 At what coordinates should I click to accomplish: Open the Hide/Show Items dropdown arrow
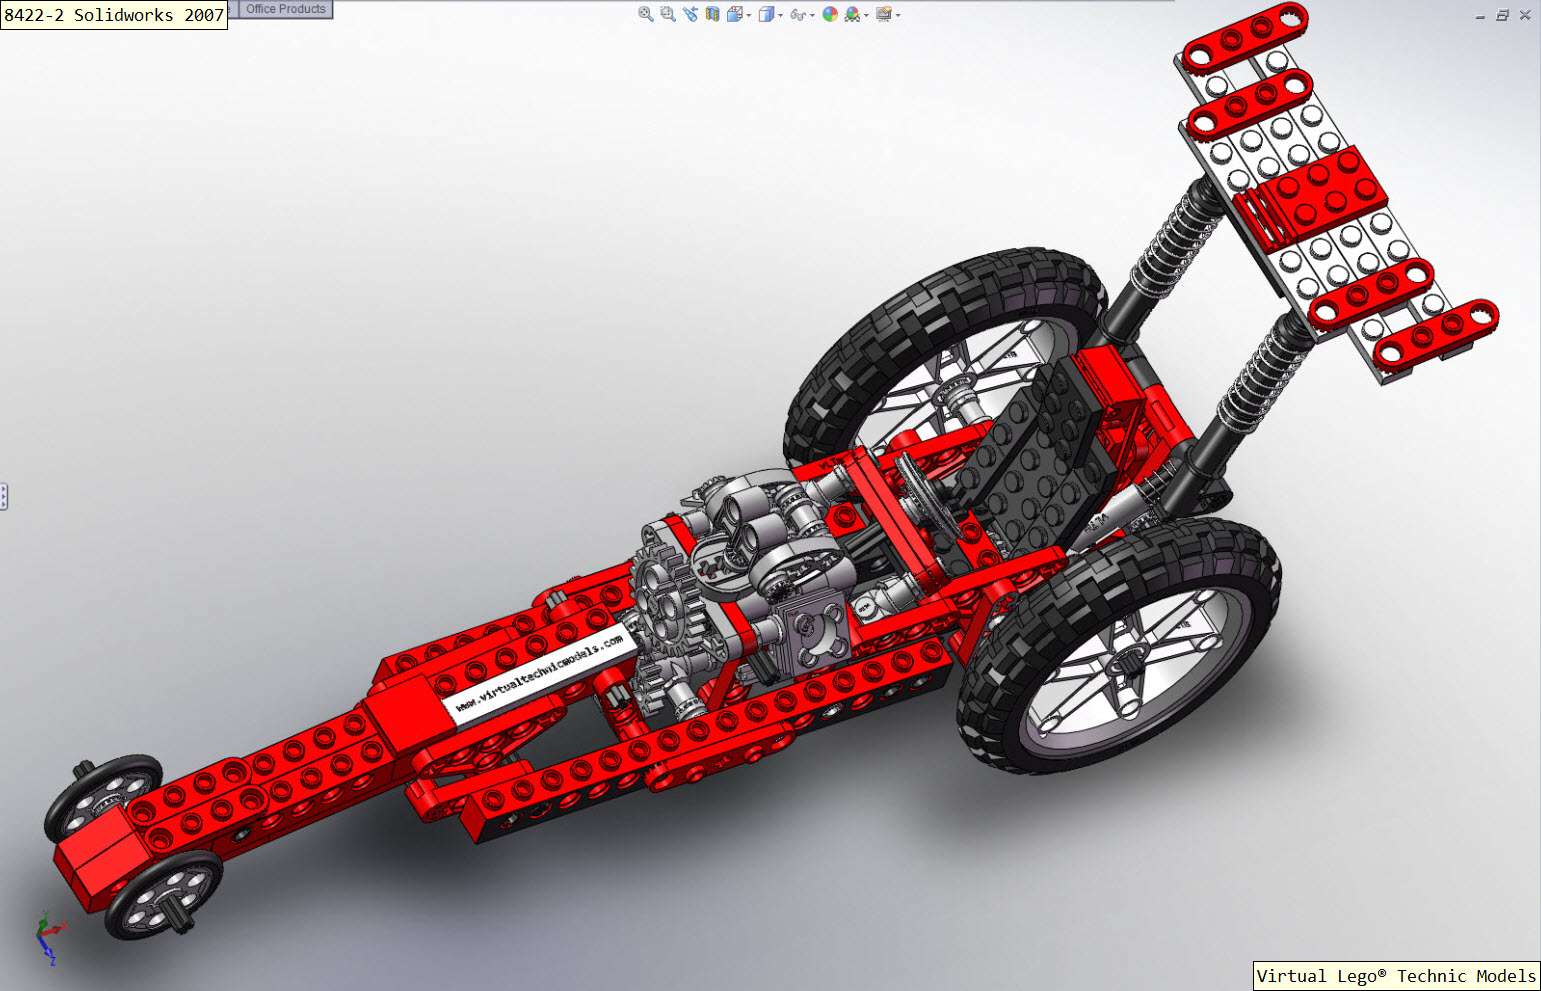tap(813, 15)
